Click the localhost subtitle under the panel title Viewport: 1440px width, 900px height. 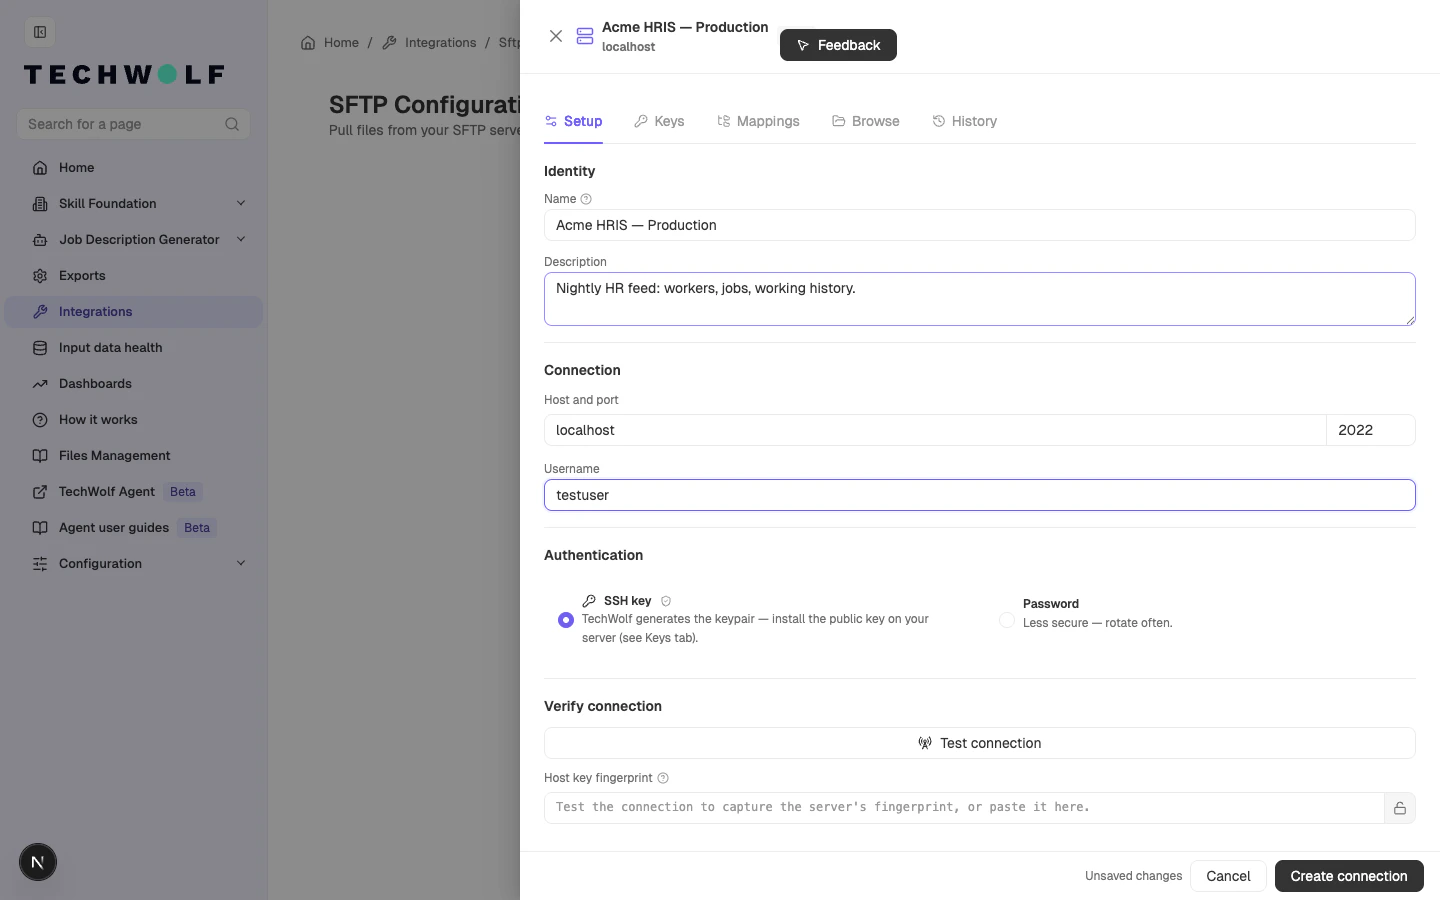629,47
